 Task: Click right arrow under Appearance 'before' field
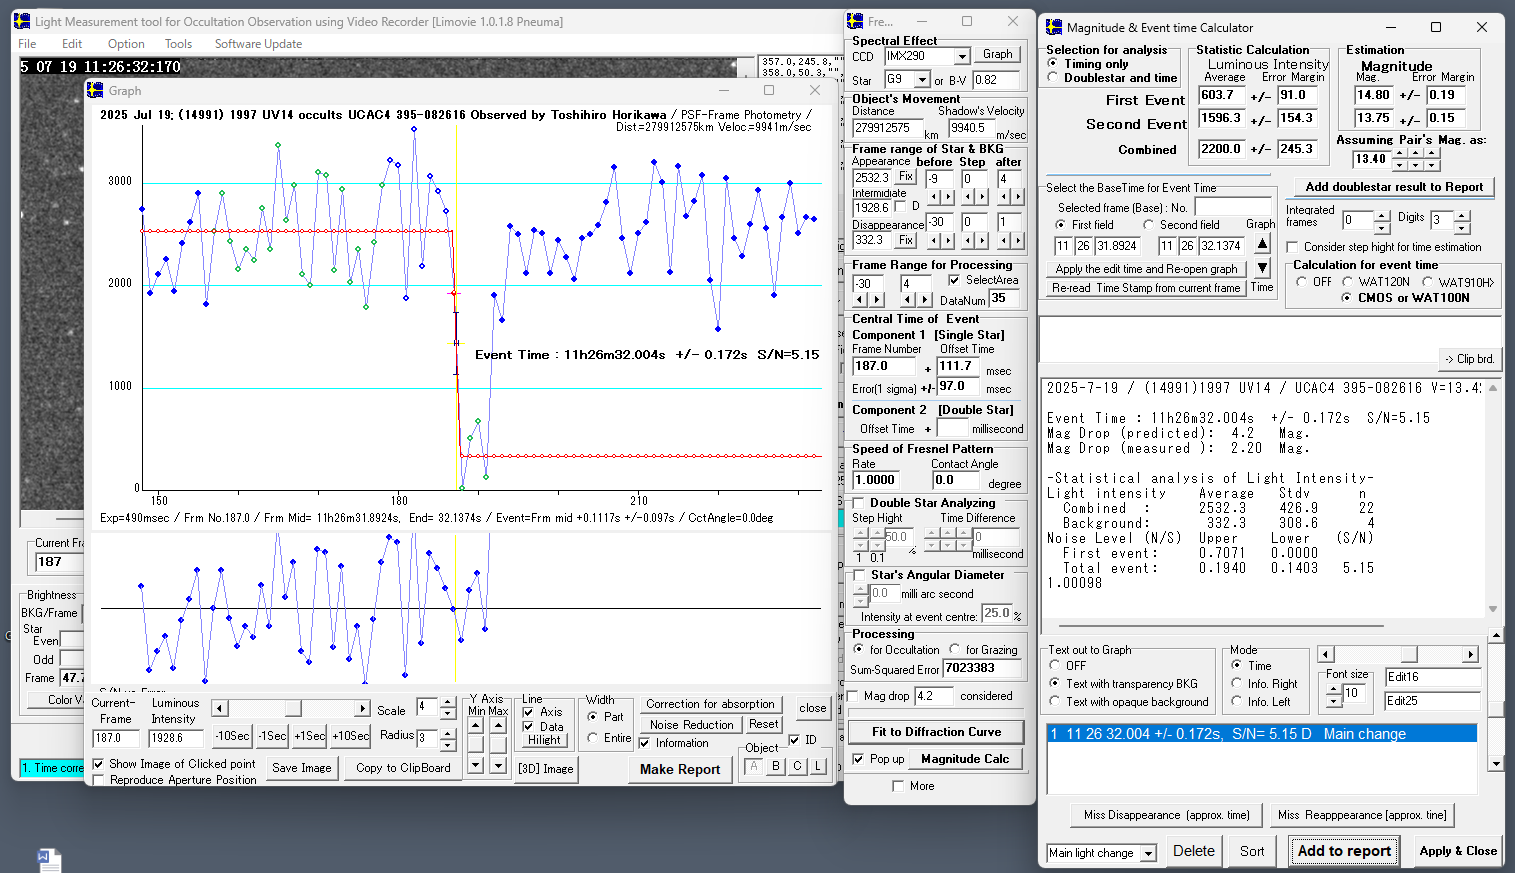tap(947, 197)
